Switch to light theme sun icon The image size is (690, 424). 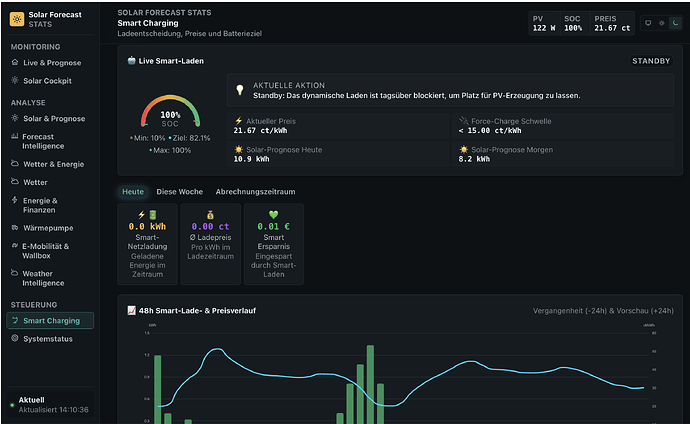click(661, 23)
